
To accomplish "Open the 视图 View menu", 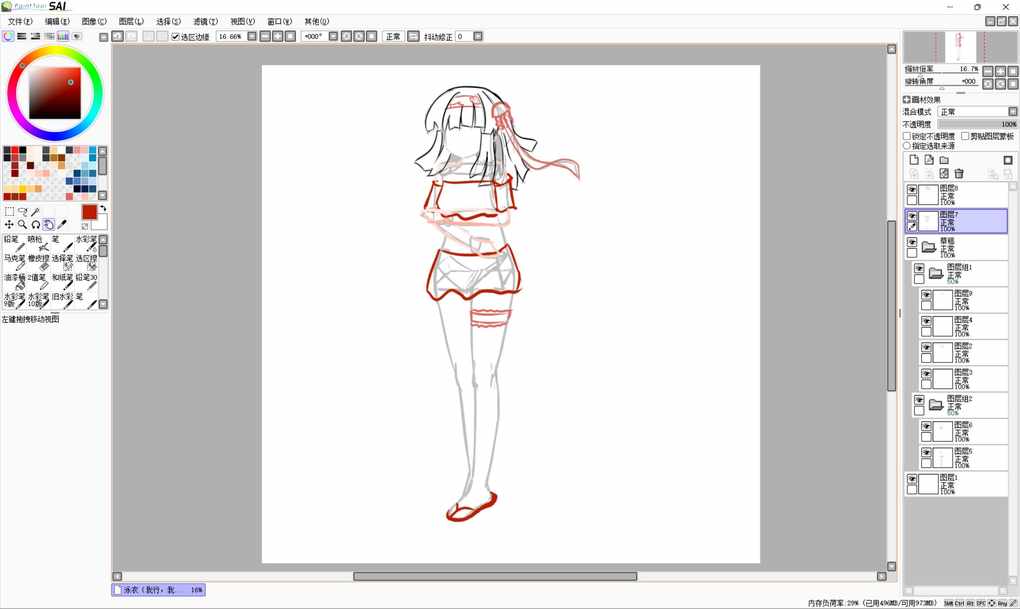I will [x=242, y=21].
